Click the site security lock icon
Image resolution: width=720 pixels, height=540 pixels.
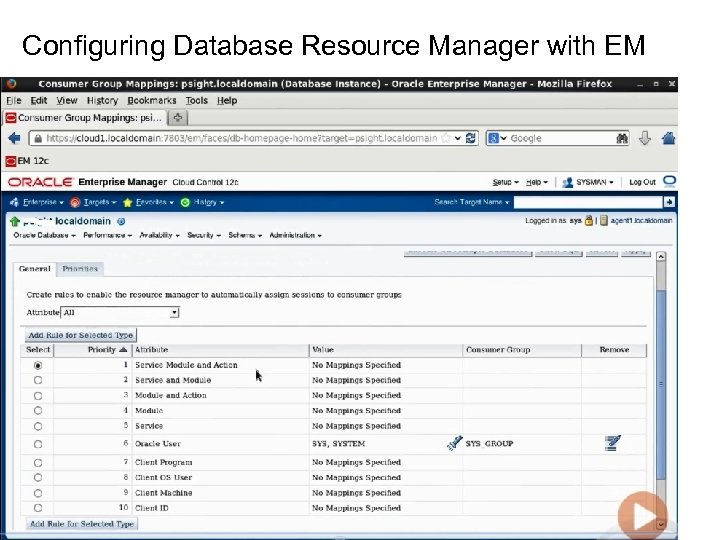point(38,138)
